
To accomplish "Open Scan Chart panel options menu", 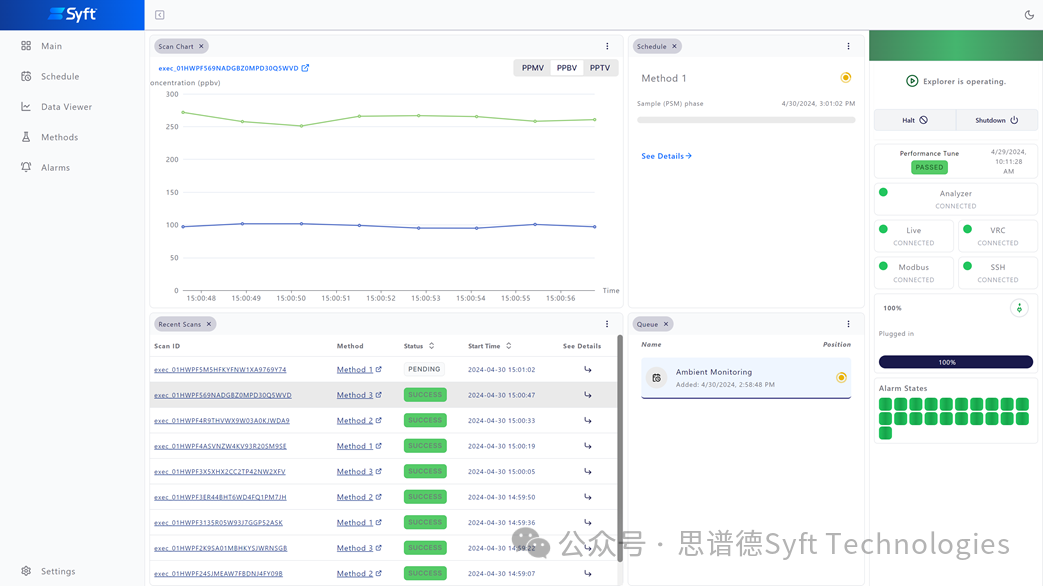I will coord(607,47).
